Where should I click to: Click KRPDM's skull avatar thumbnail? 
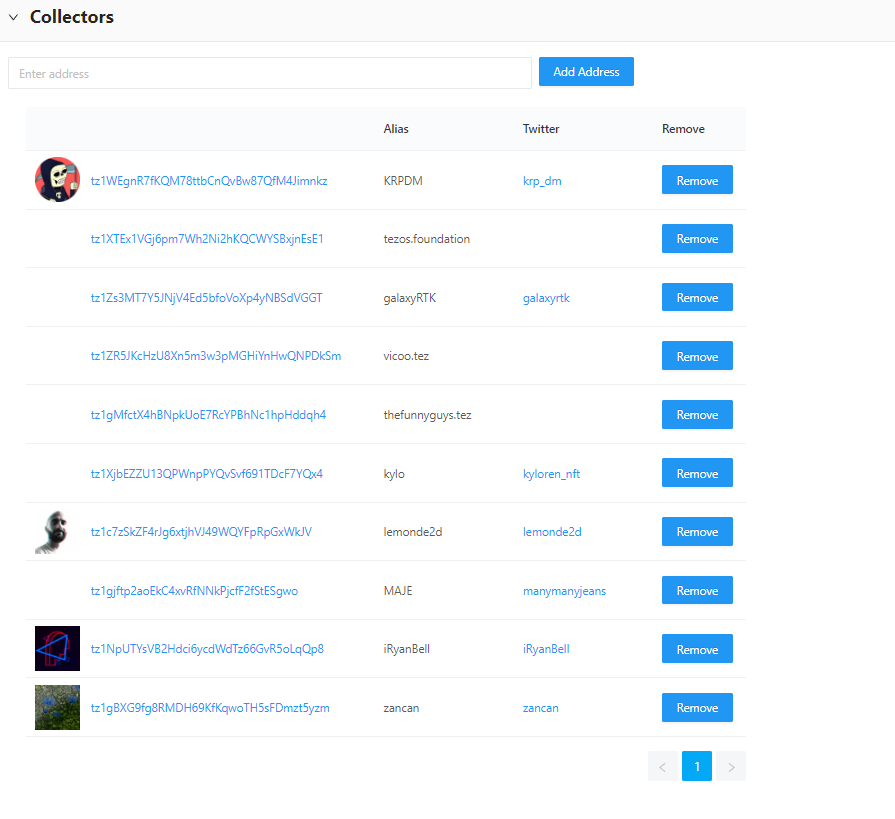click(57, 180)
